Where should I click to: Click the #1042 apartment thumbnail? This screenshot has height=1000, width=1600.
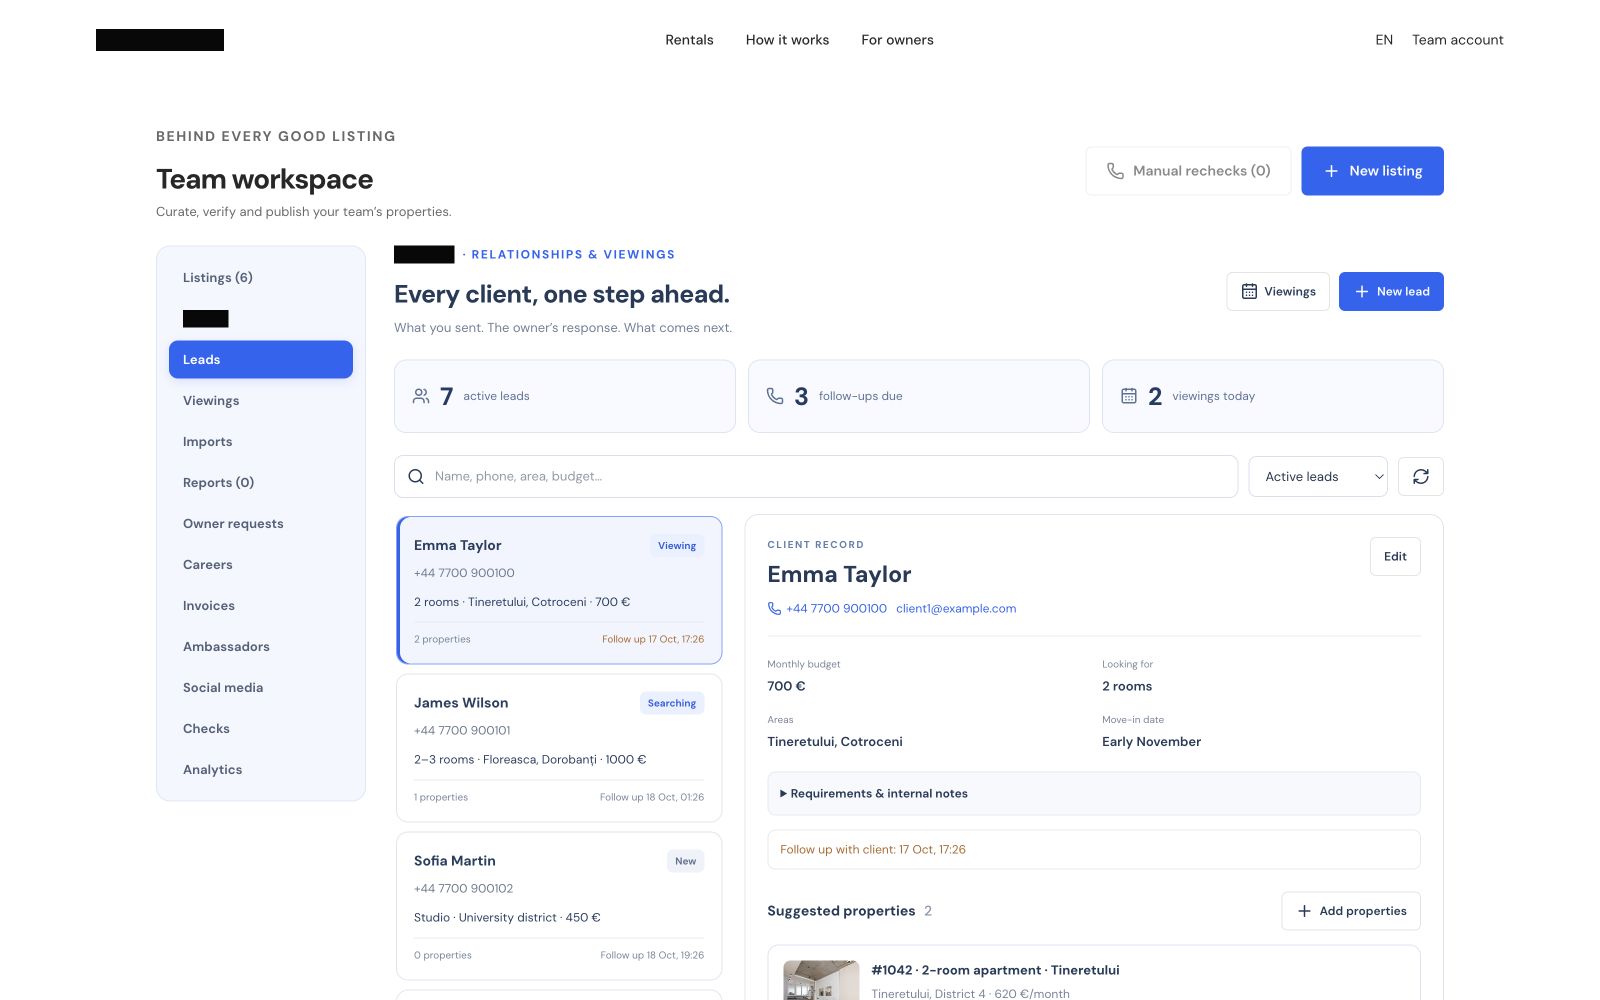pos(821,980)
